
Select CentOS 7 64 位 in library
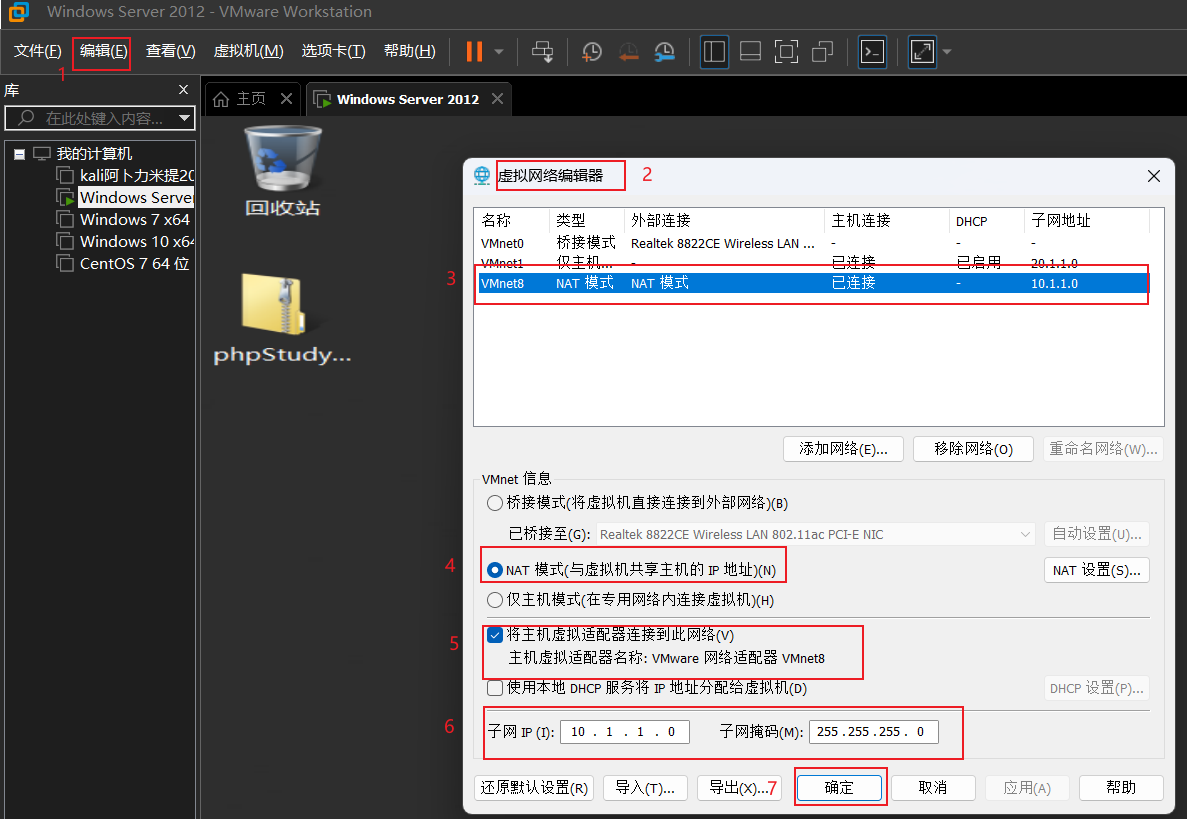[124, 263]
